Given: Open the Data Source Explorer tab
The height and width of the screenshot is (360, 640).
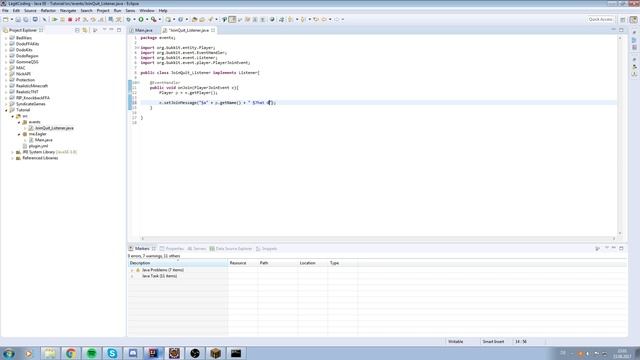Looking at the screenshot, I should pyautogui.click(x=231, y=249).
